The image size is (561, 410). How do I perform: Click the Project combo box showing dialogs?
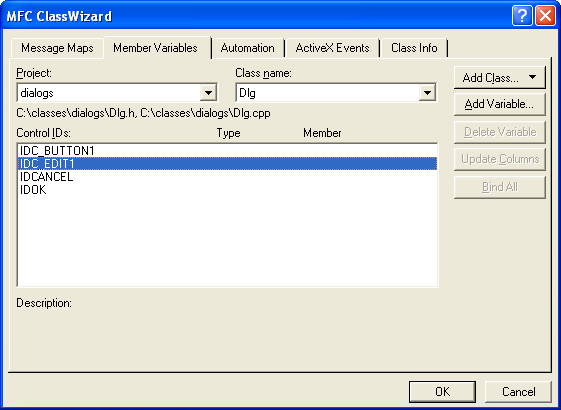coord(117,93)
